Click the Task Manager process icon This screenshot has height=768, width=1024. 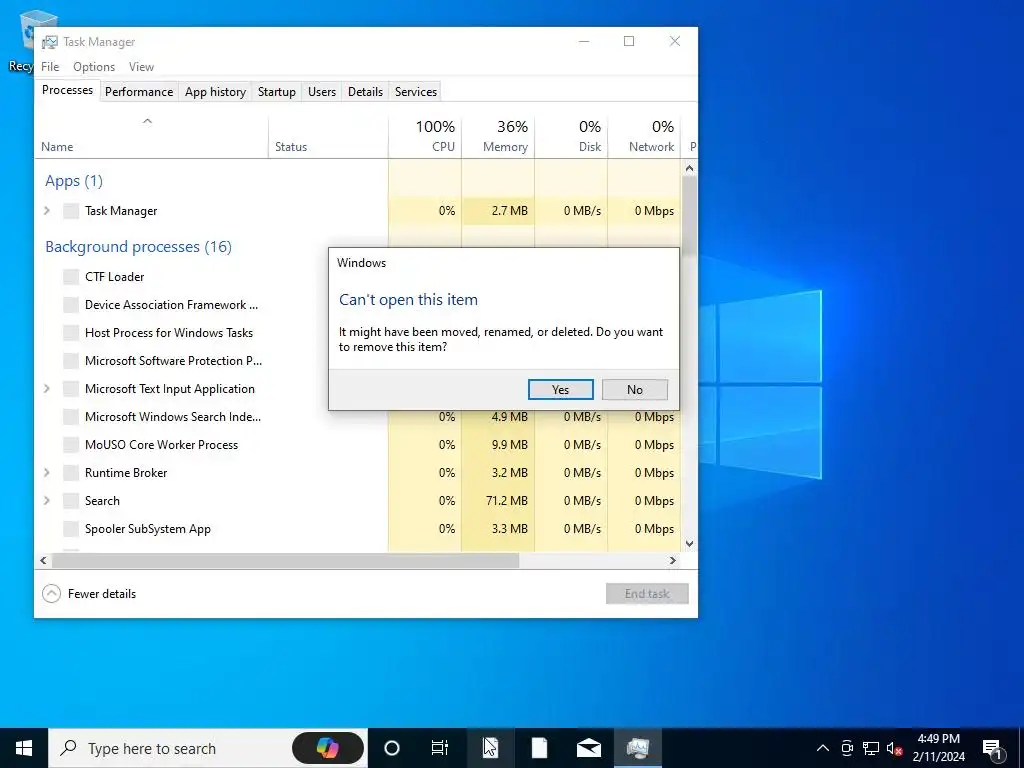(x=71, y=211)
